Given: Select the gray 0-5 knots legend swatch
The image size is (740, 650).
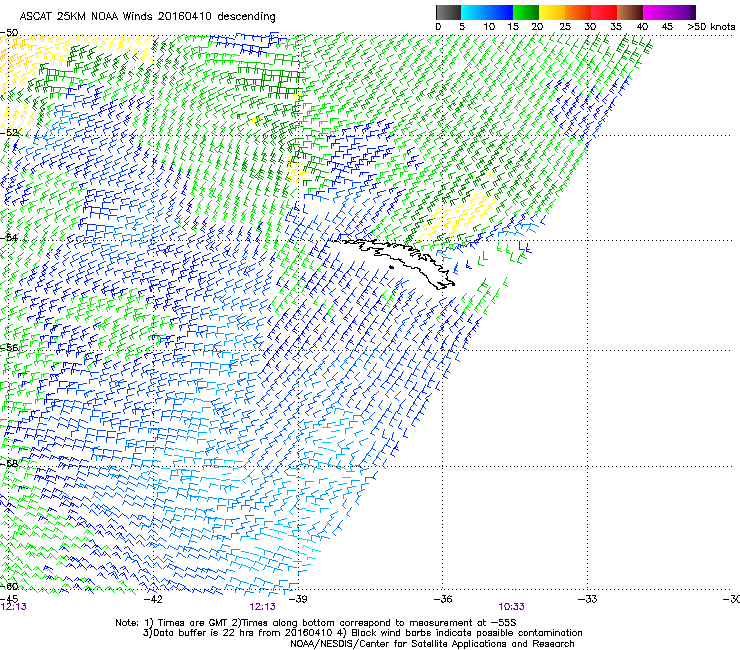Looking at the screenshot, I should coord(448,12).
